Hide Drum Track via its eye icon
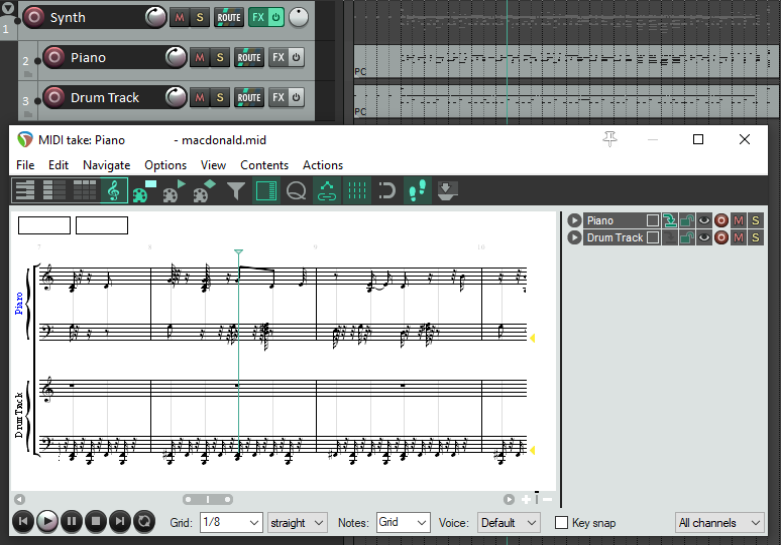 703,238
